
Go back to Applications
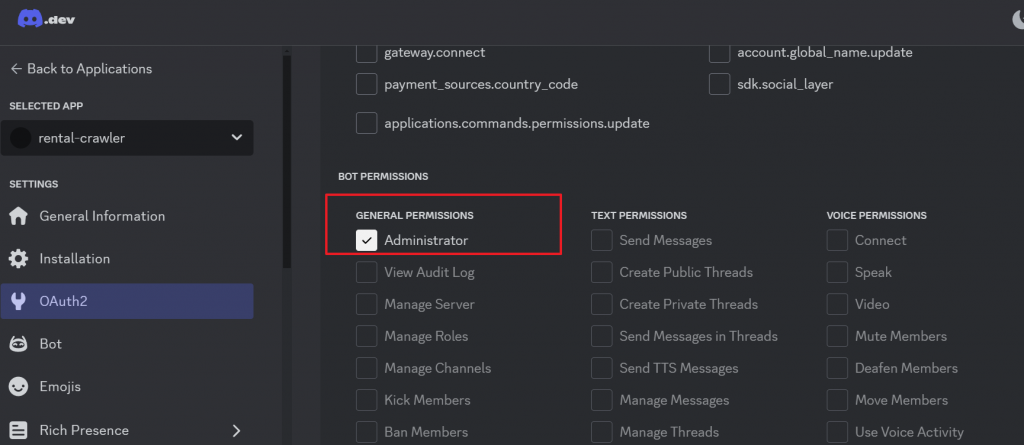pos(81,69)
